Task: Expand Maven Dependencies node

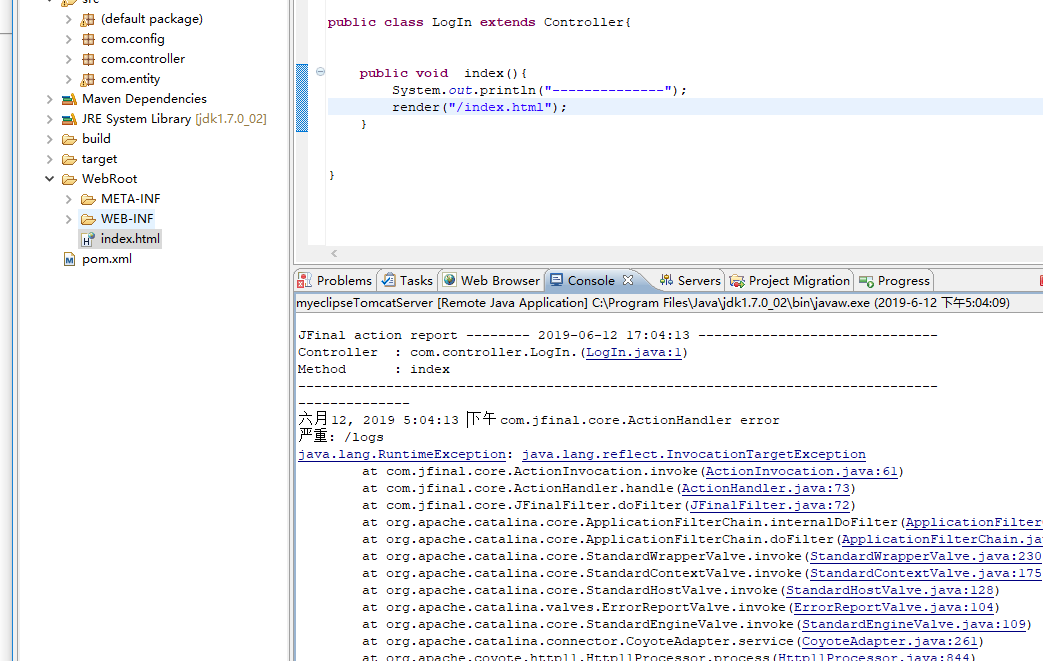Action: (x=49, y=99)
